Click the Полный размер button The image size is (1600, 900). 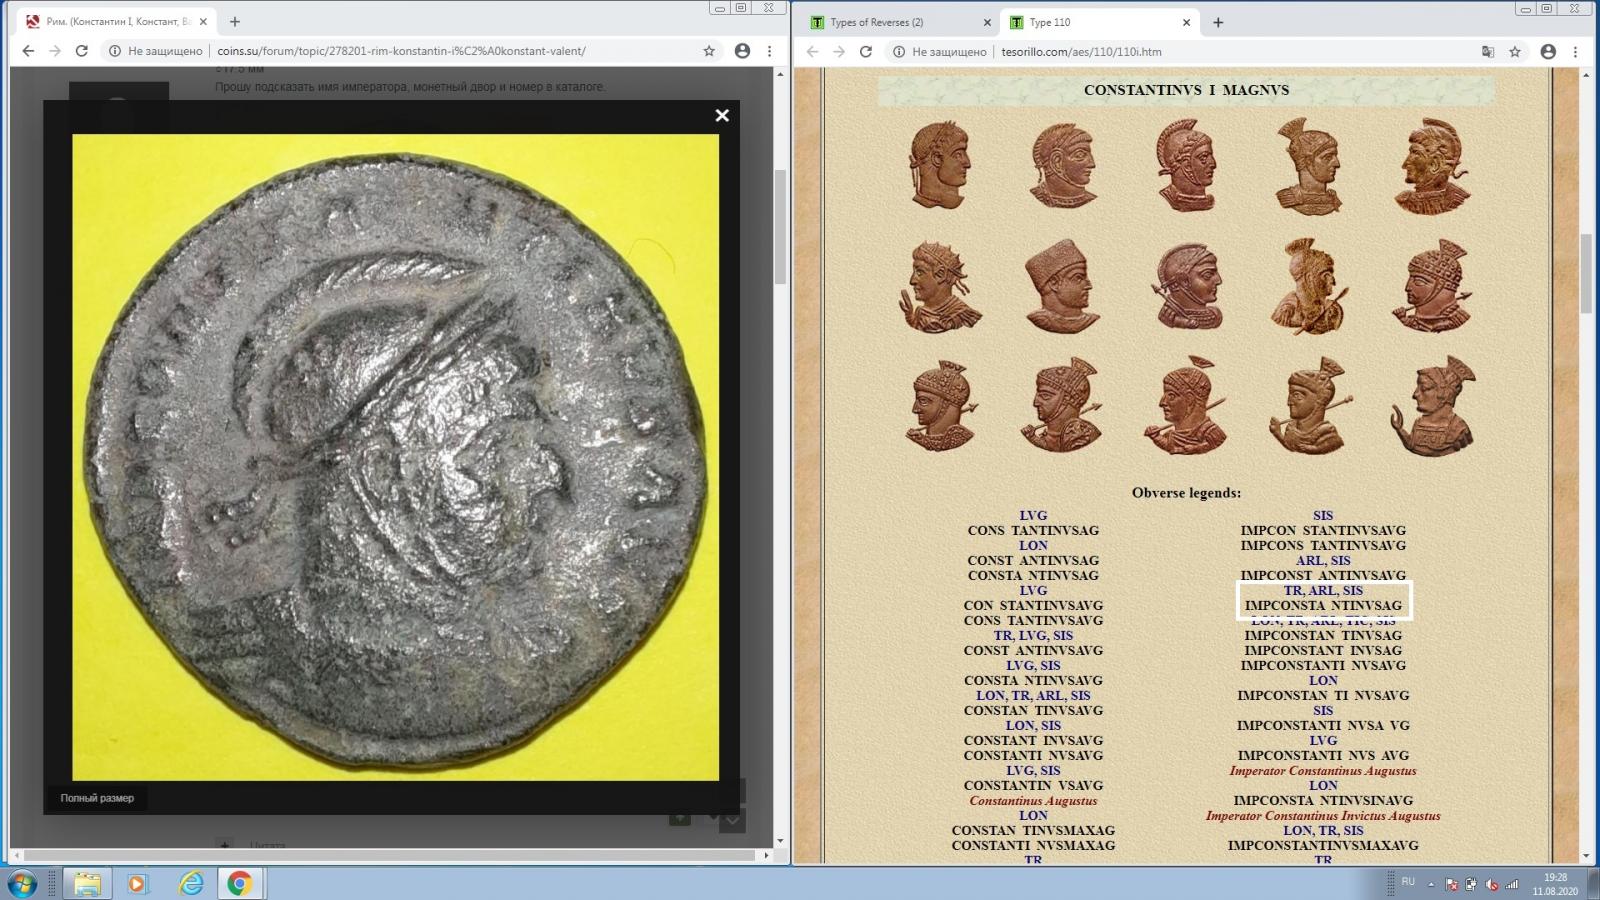point(97,798)
